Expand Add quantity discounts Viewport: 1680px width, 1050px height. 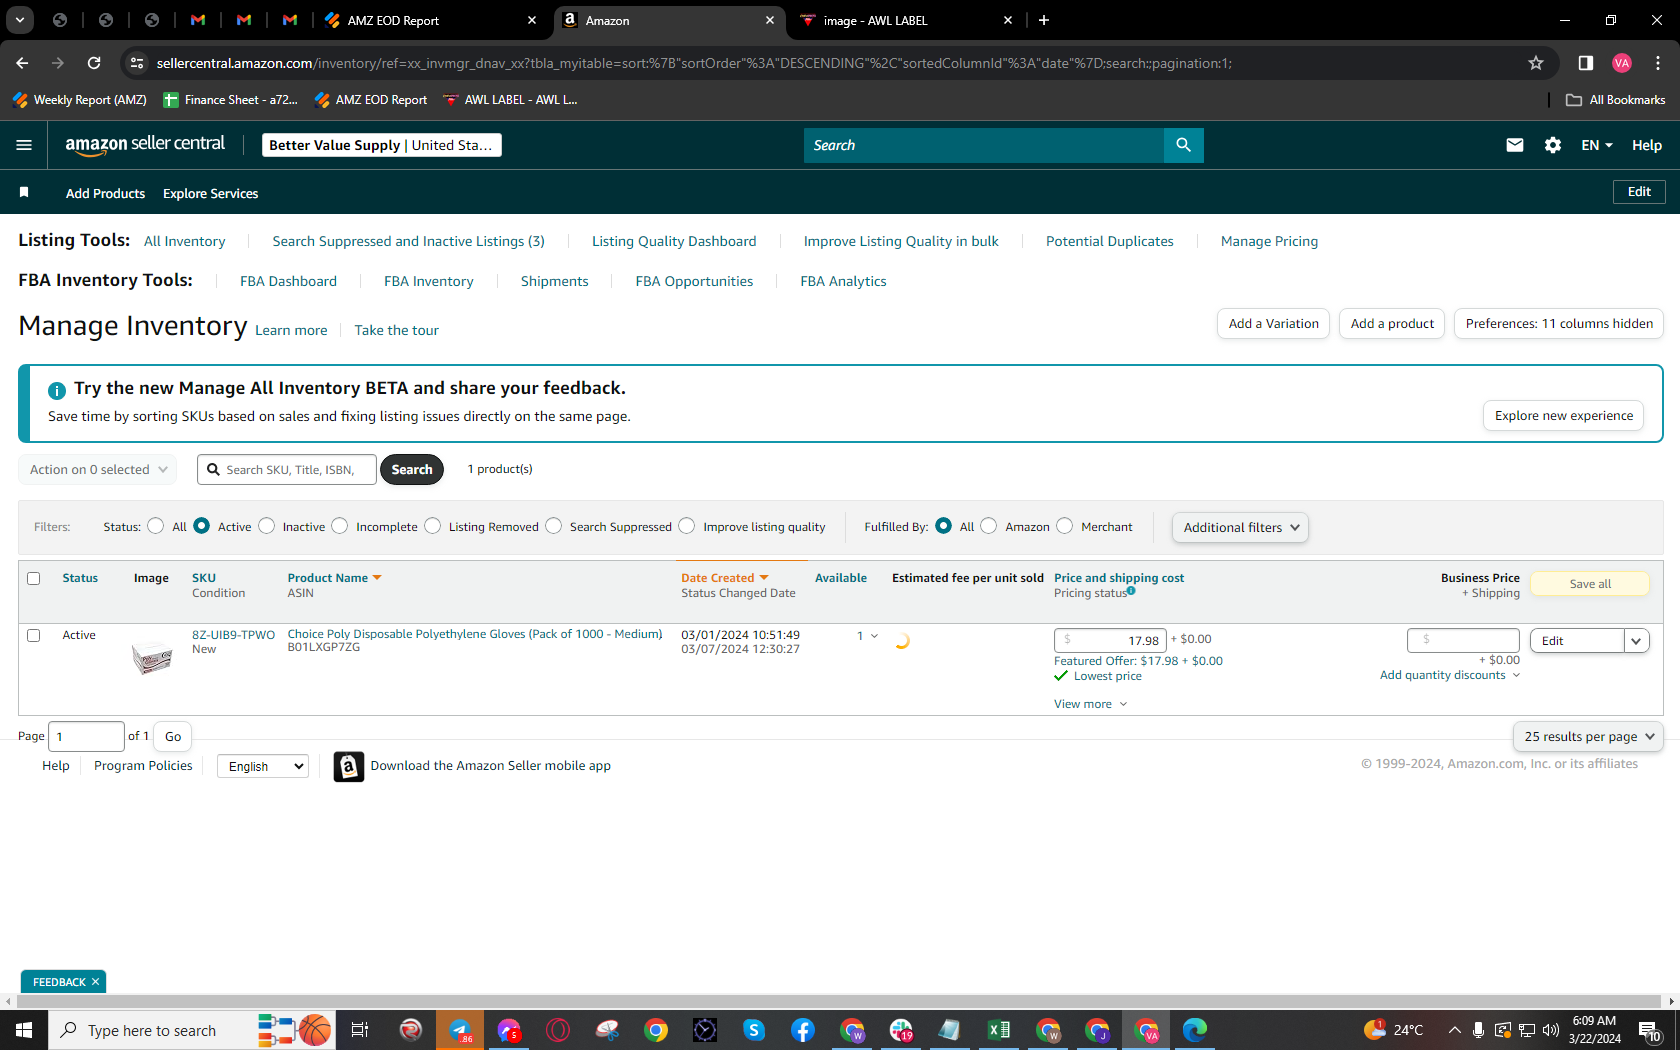1450,675
